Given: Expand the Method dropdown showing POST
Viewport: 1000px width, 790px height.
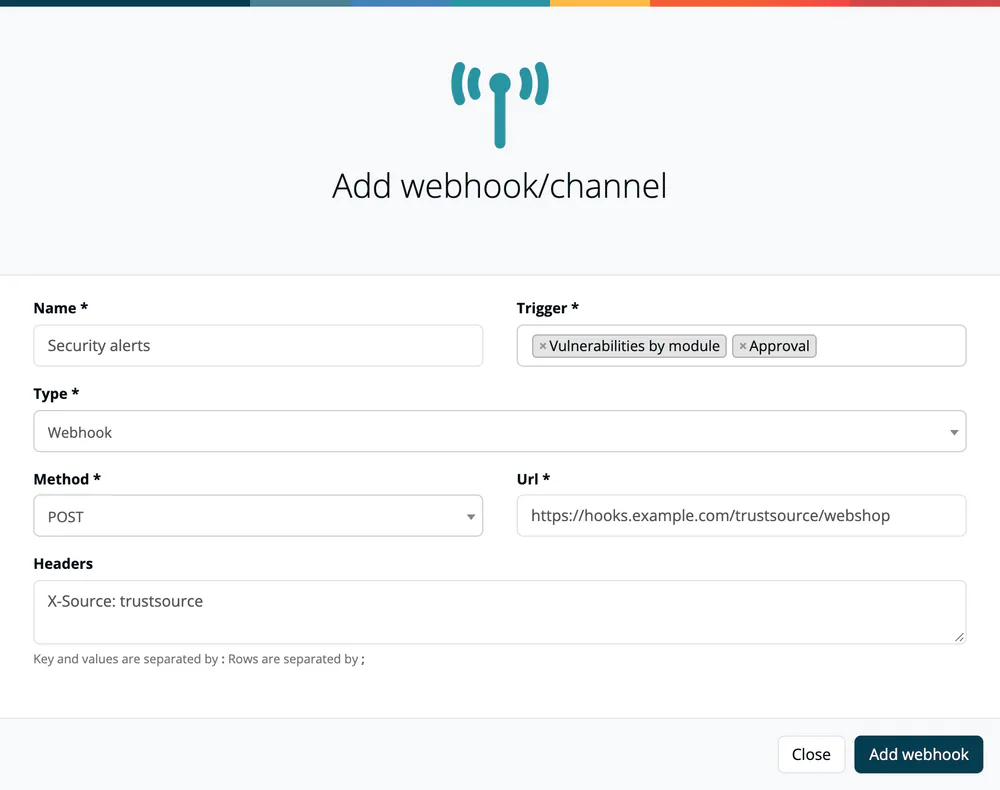Looking at the screenshot, I should pos(258,516).
